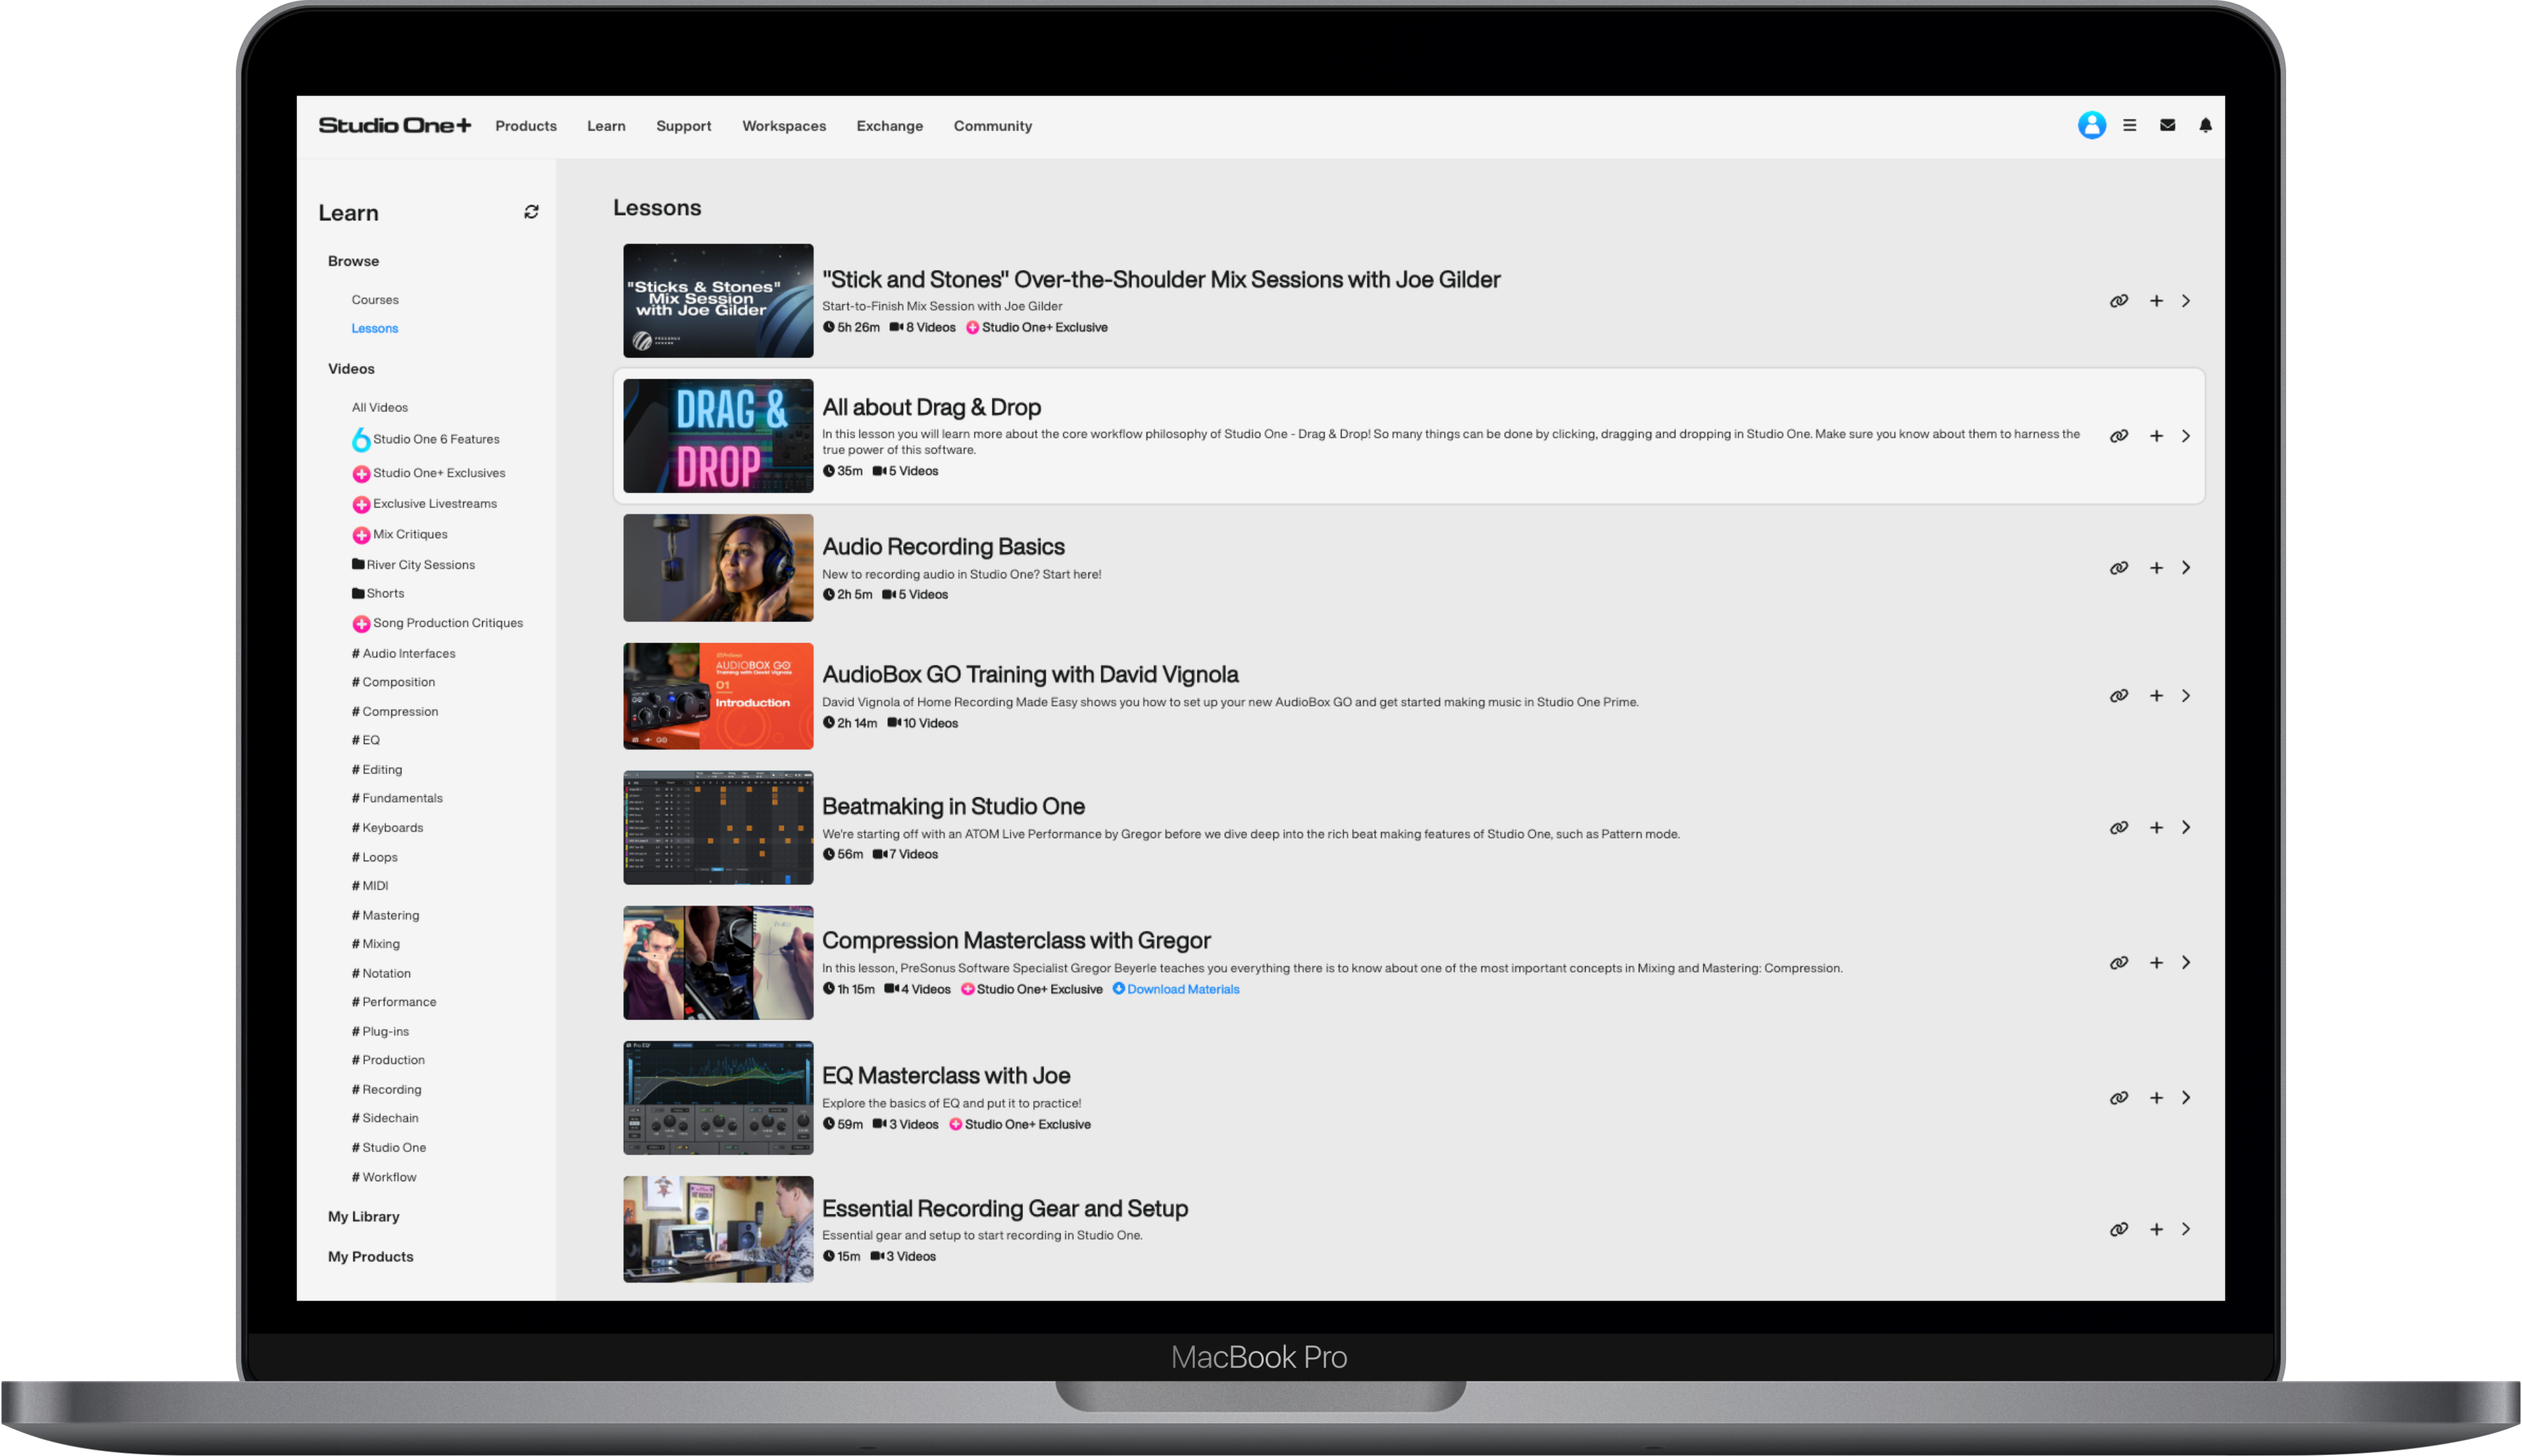The height and width of the screenshot is (1456, 2522).
Task: Click the add icon on Audio Recording Basics
Action: [2156, 567]
